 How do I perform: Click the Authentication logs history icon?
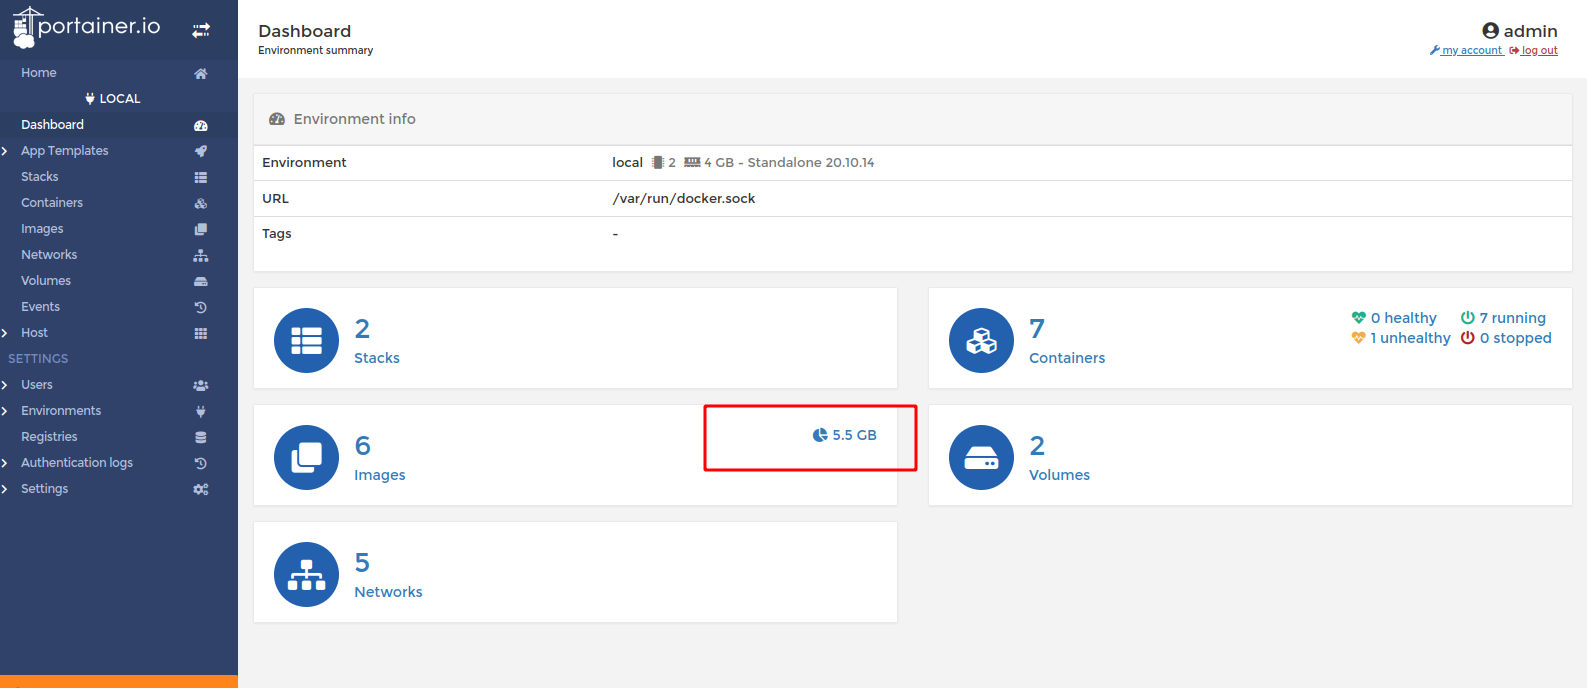click(x=201, y=463)
